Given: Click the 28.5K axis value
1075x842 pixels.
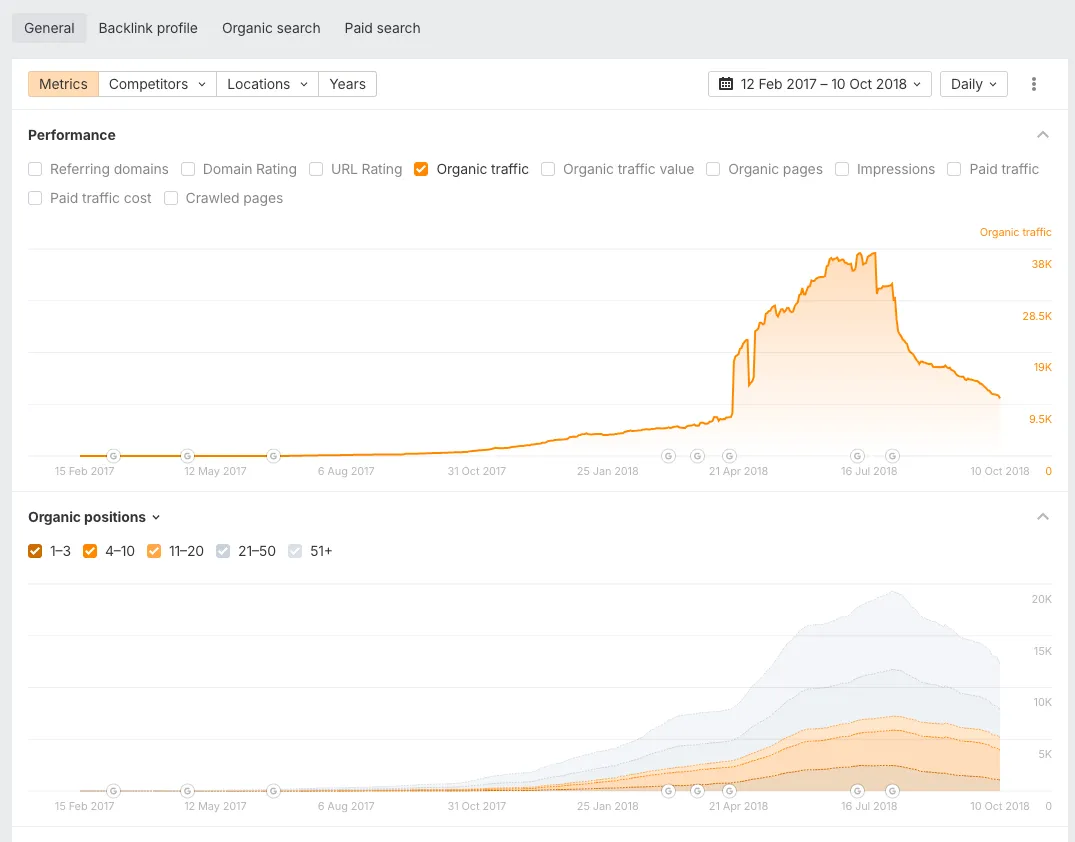Looking at the screenshot, I should pyautogui.click(x=1037, y=316).
